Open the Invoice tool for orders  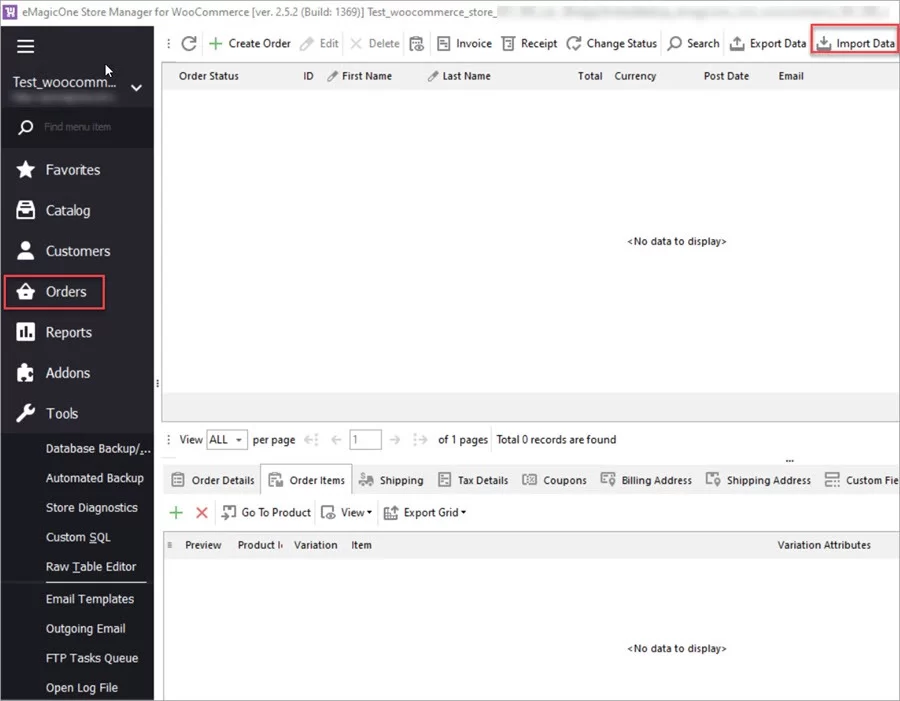pos(463,43)
